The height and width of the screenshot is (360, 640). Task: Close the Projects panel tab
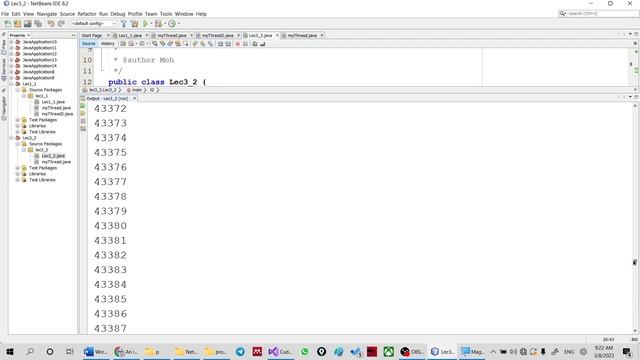coord(29,36)
